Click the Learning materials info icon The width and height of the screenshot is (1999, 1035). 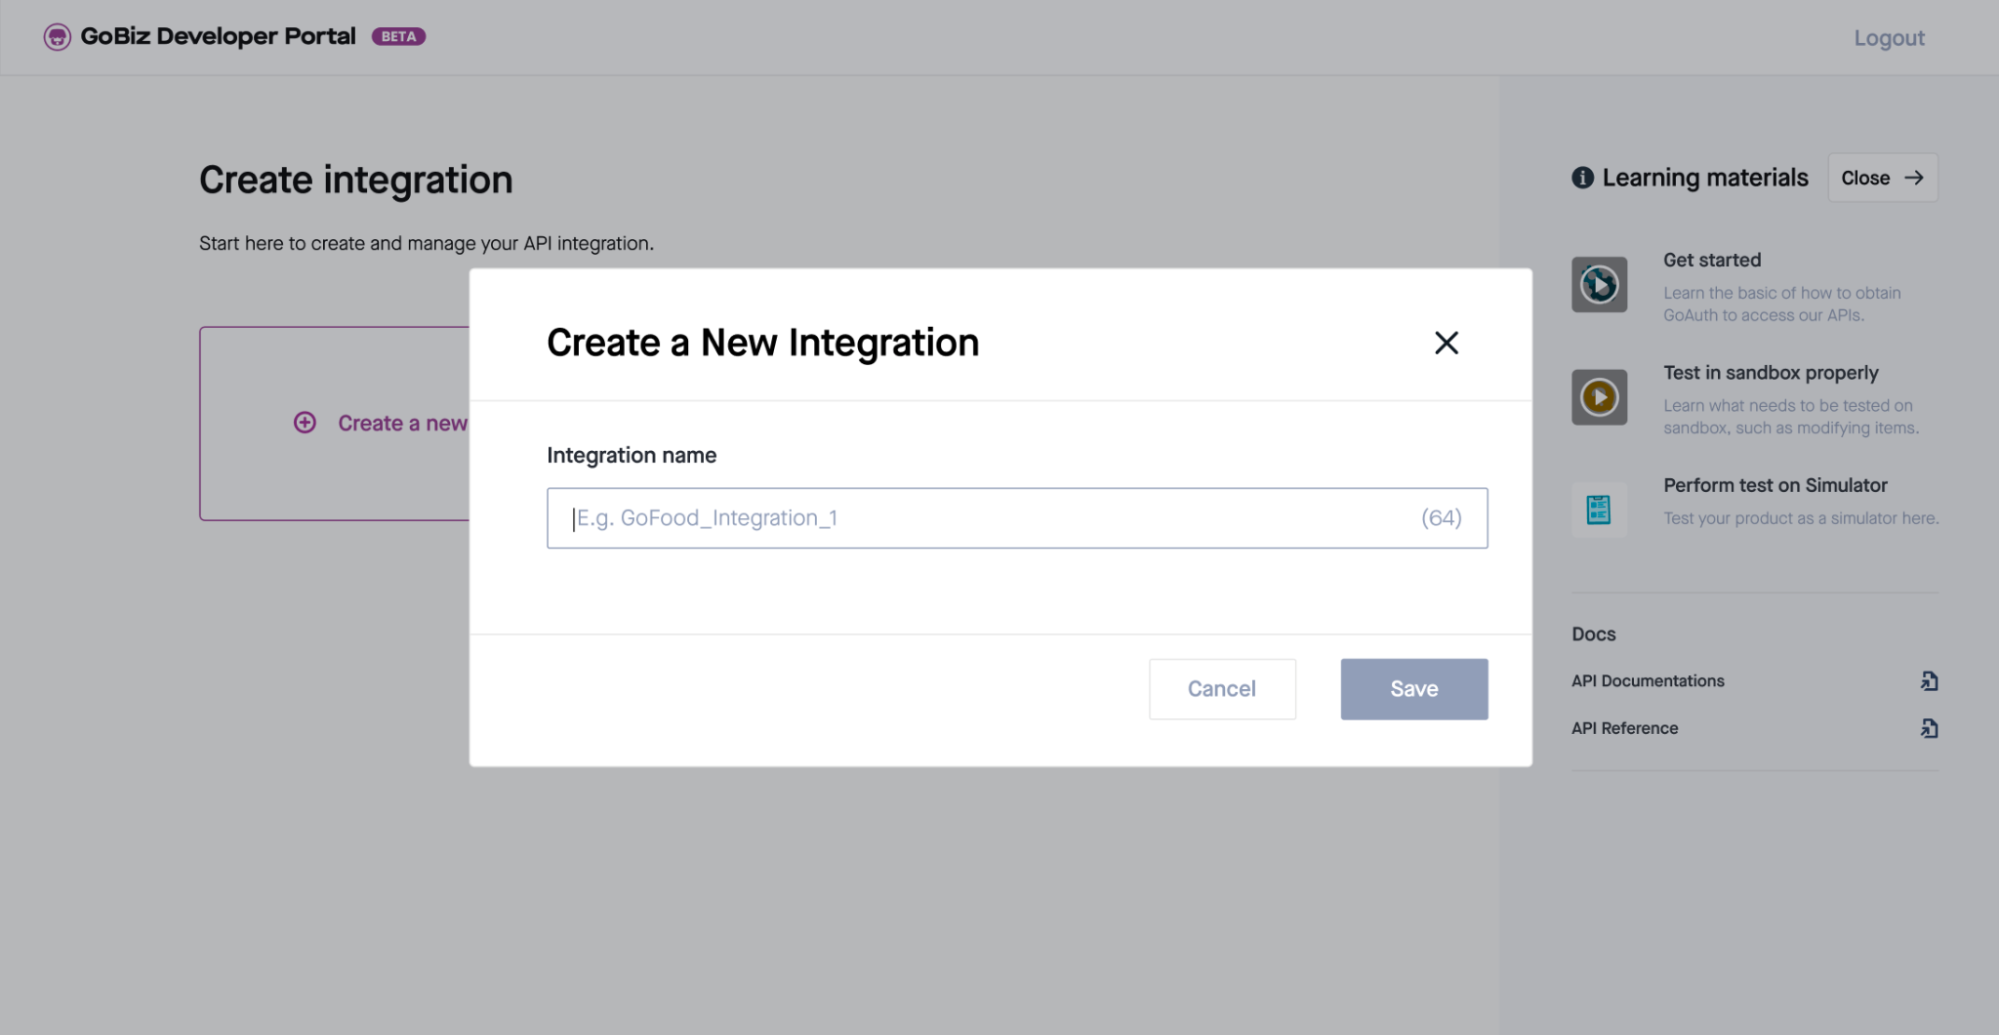(x=1582, y=178)
